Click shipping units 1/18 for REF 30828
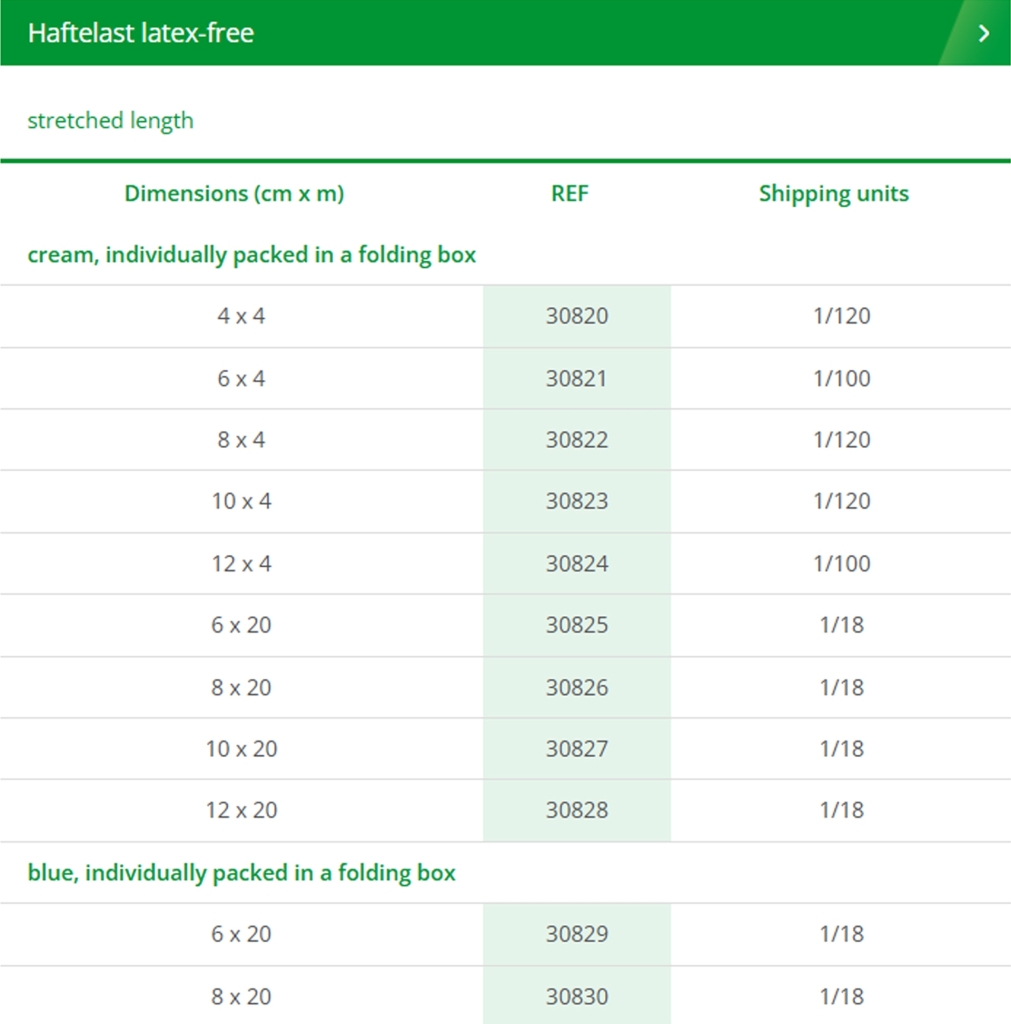Image resolution: width=1011 pixels, height=1024 pixels. point(842,810)
